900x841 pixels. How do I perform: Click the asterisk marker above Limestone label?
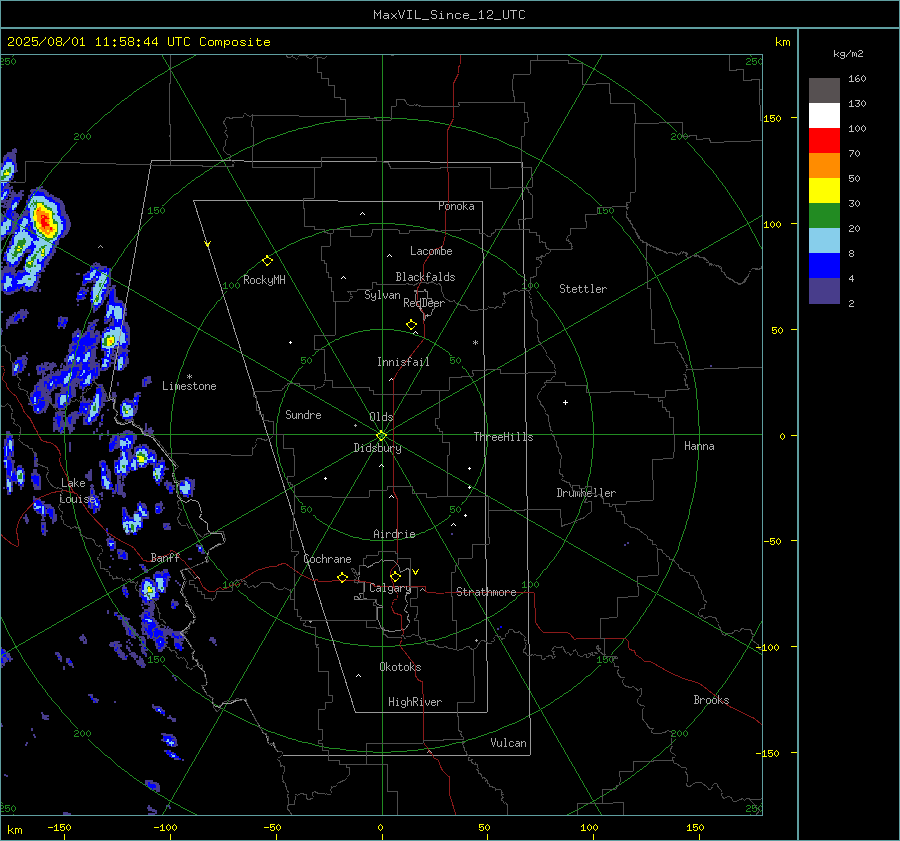[x=189, y=377]
